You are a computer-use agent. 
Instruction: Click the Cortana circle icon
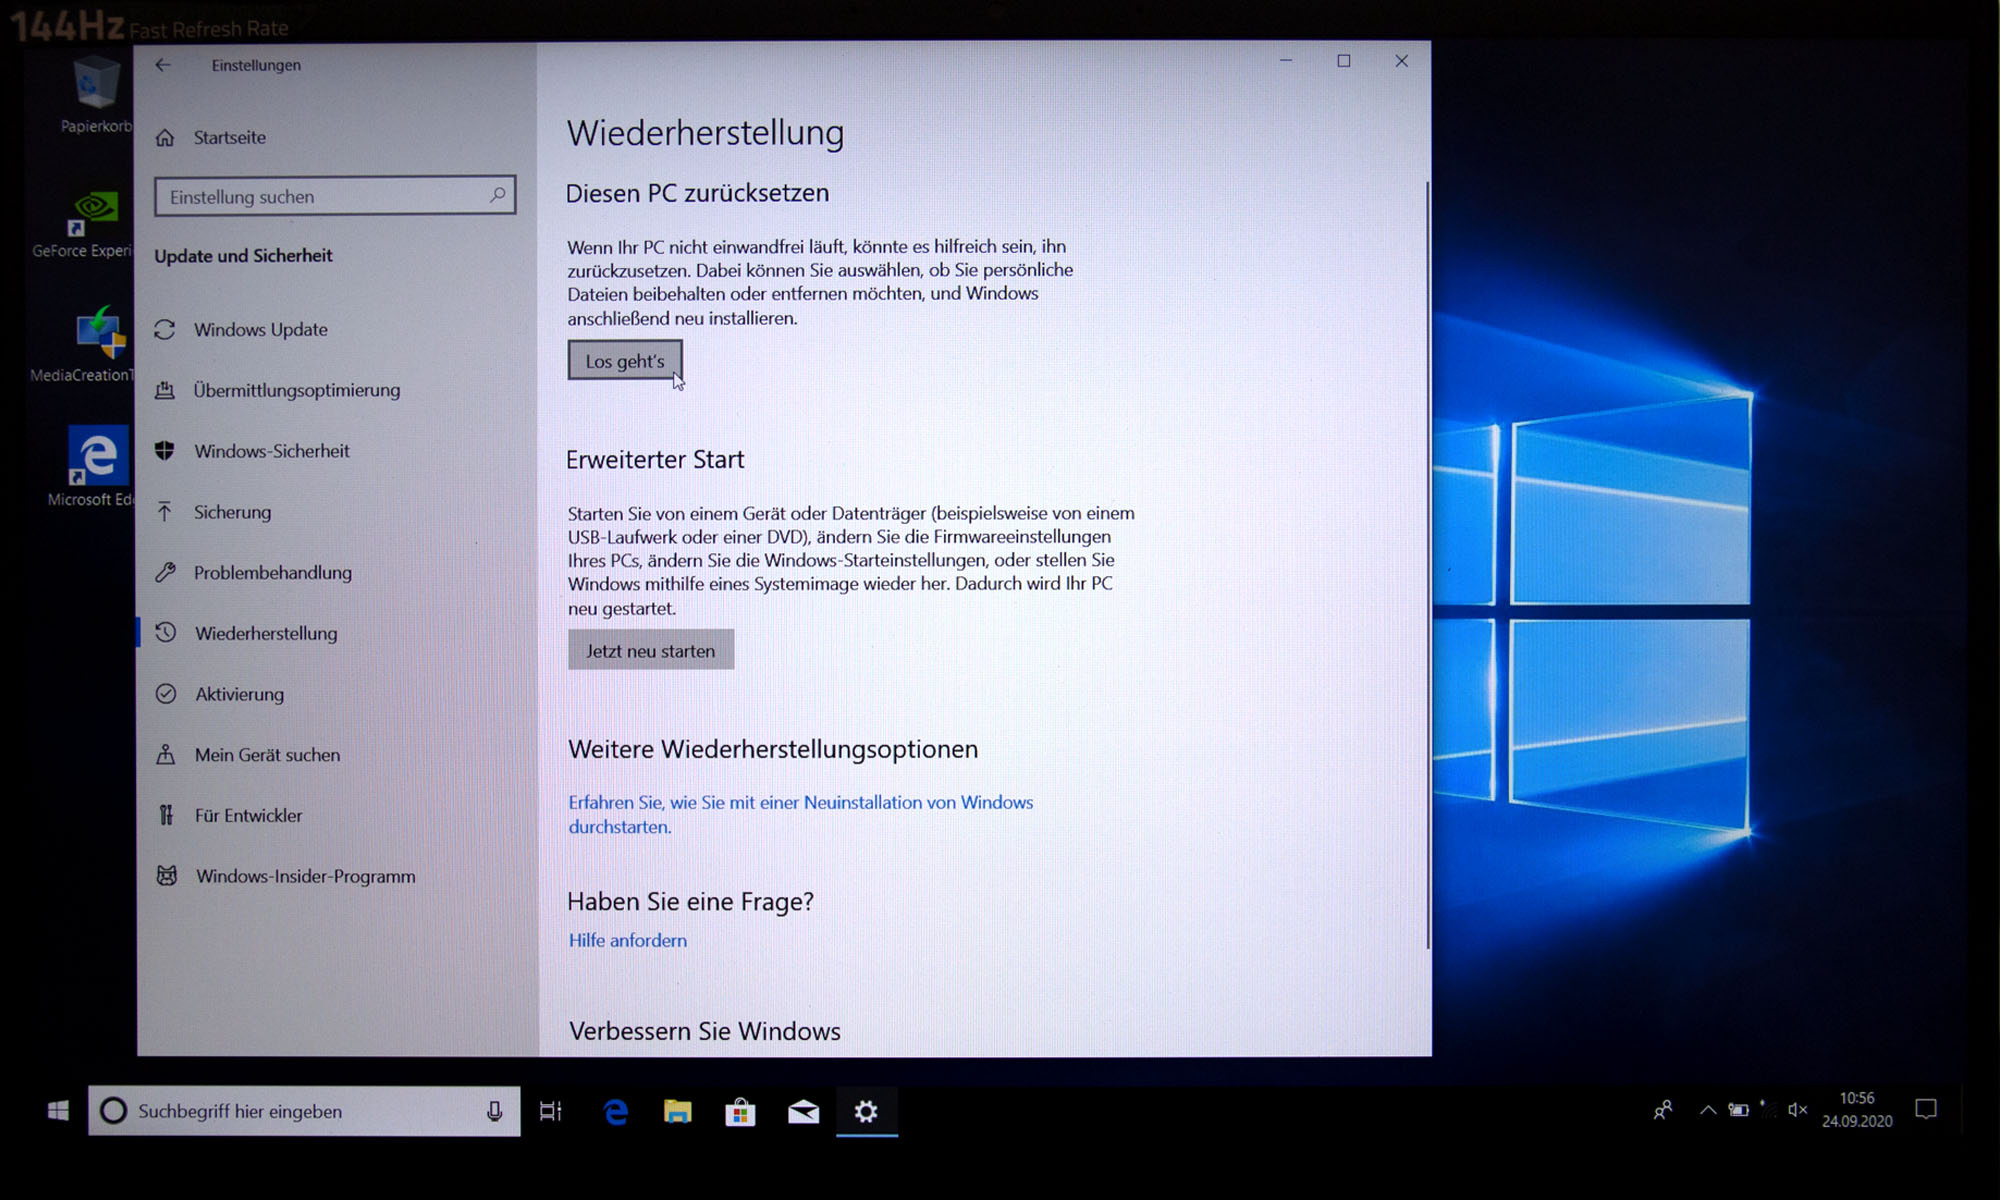[x=114, y=1111]
